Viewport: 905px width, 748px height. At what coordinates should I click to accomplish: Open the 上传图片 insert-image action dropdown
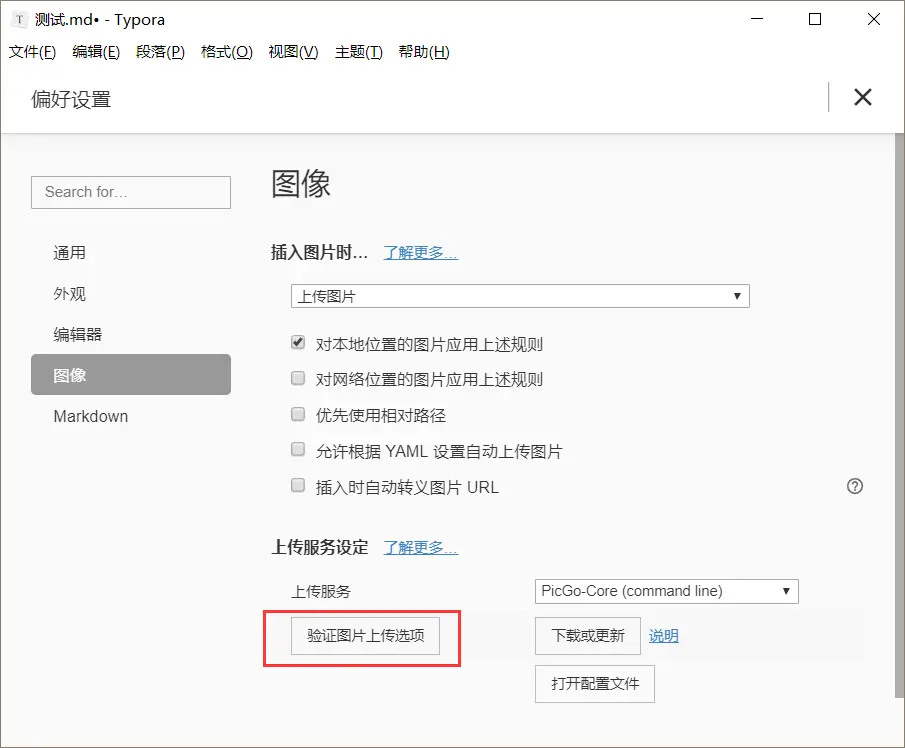(520, 296)
